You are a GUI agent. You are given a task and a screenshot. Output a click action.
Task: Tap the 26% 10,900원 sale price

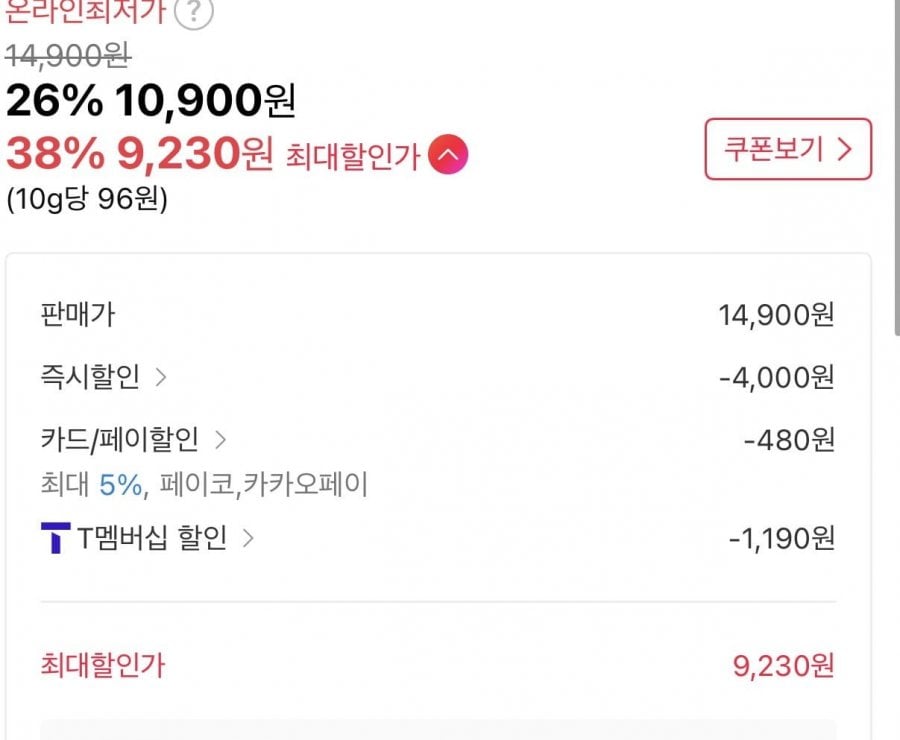coord(150,100)
